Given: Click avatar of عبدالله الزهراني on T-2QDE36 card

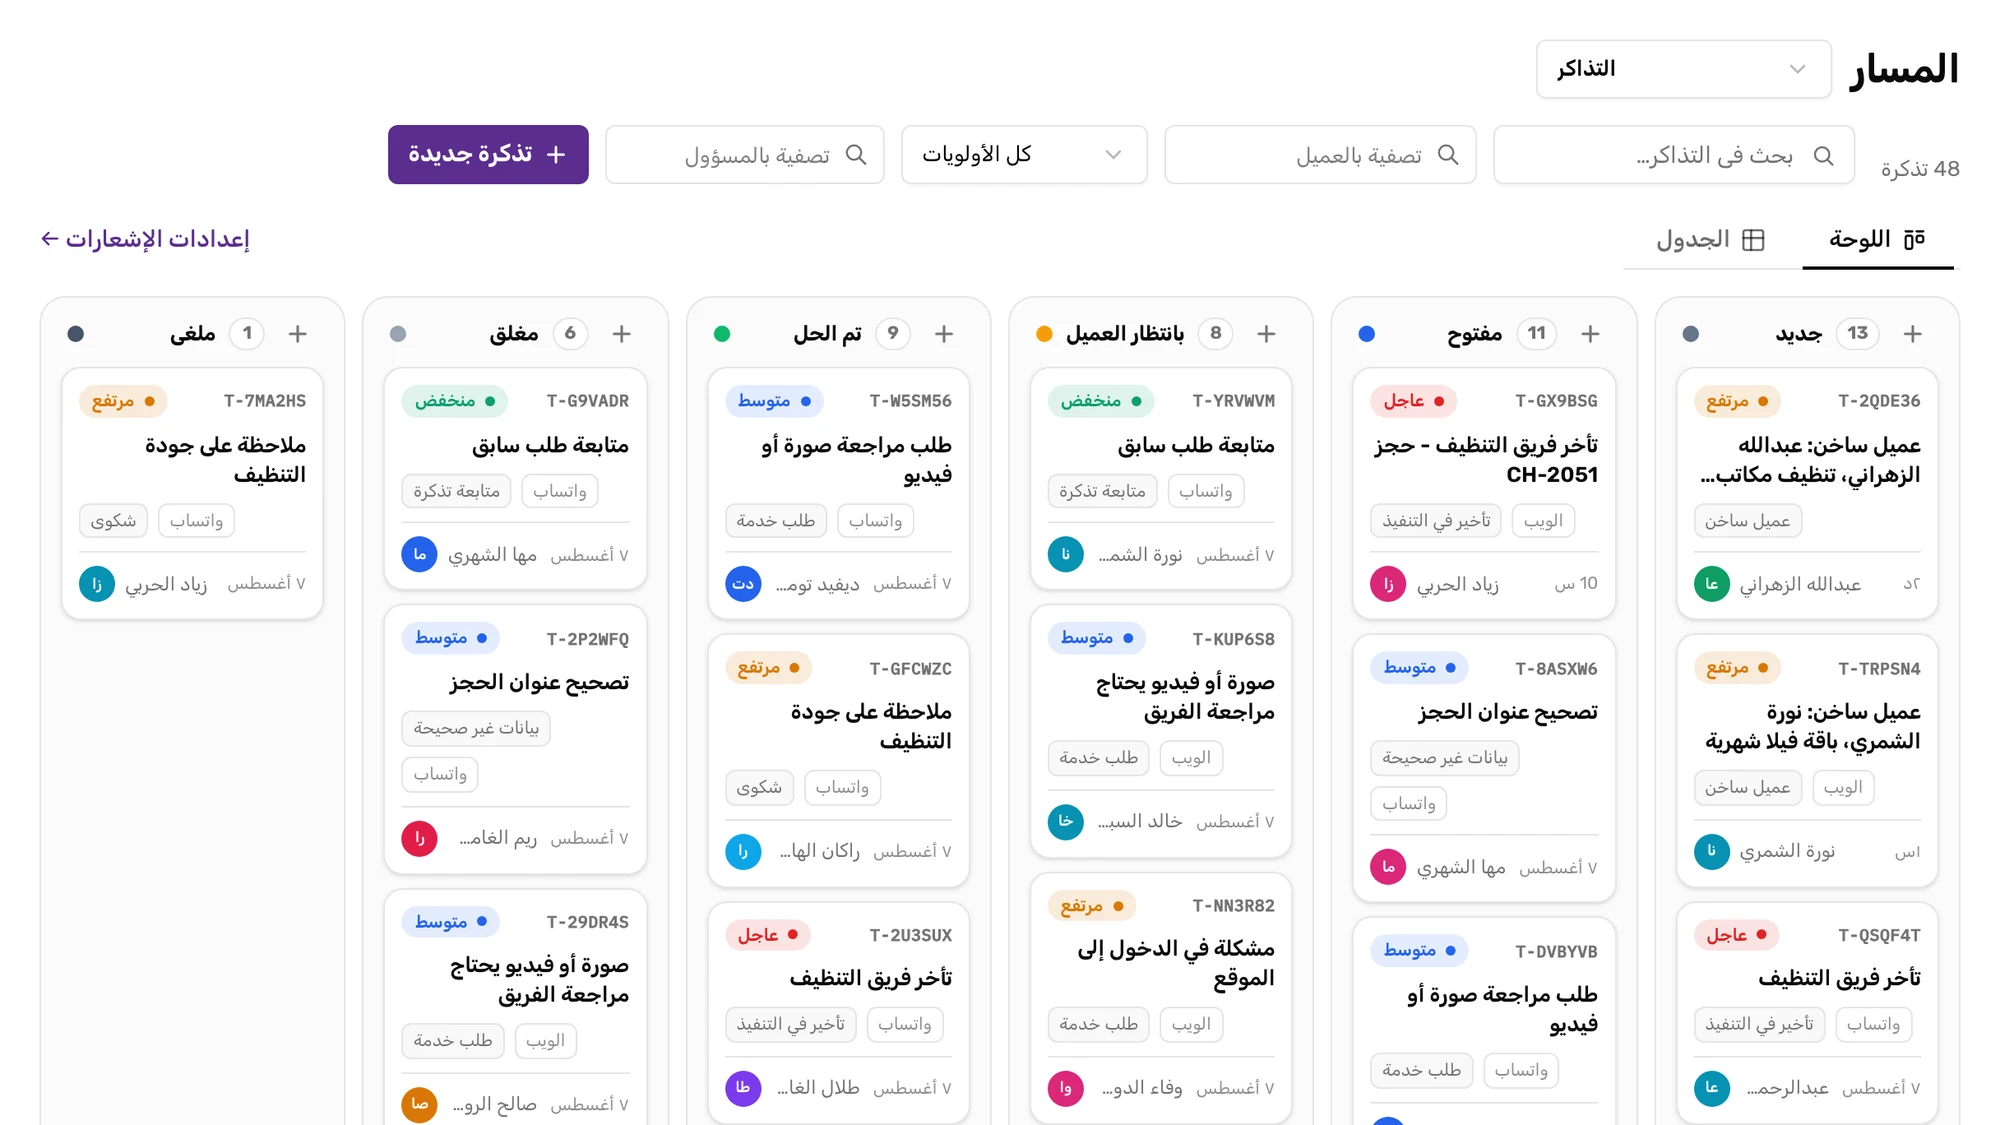Looking at the screenshot, I should pyautogui.click(x=1711, y=584).
